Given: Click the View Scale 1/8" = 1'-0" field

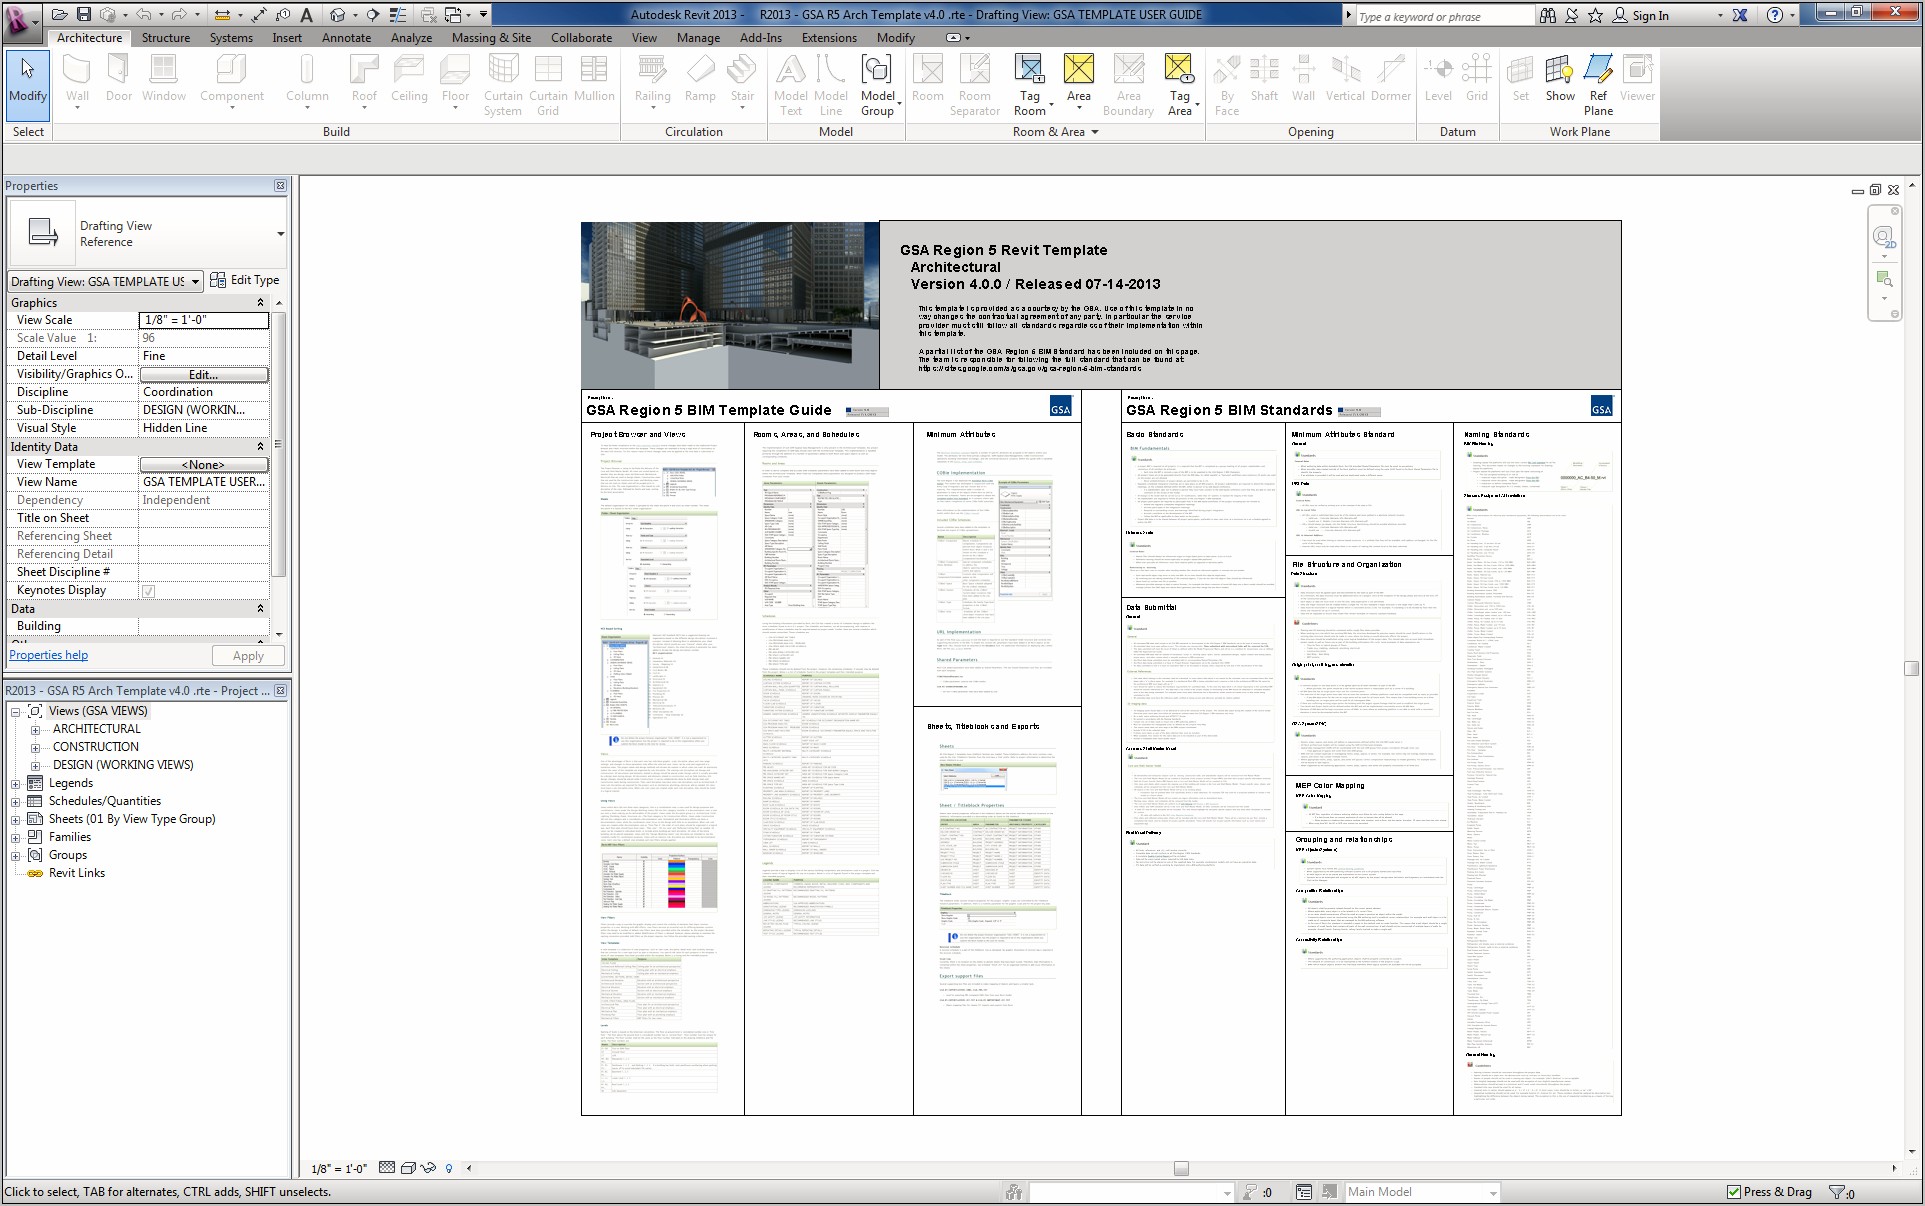Looking at the screenshot, I should point(204,320).
